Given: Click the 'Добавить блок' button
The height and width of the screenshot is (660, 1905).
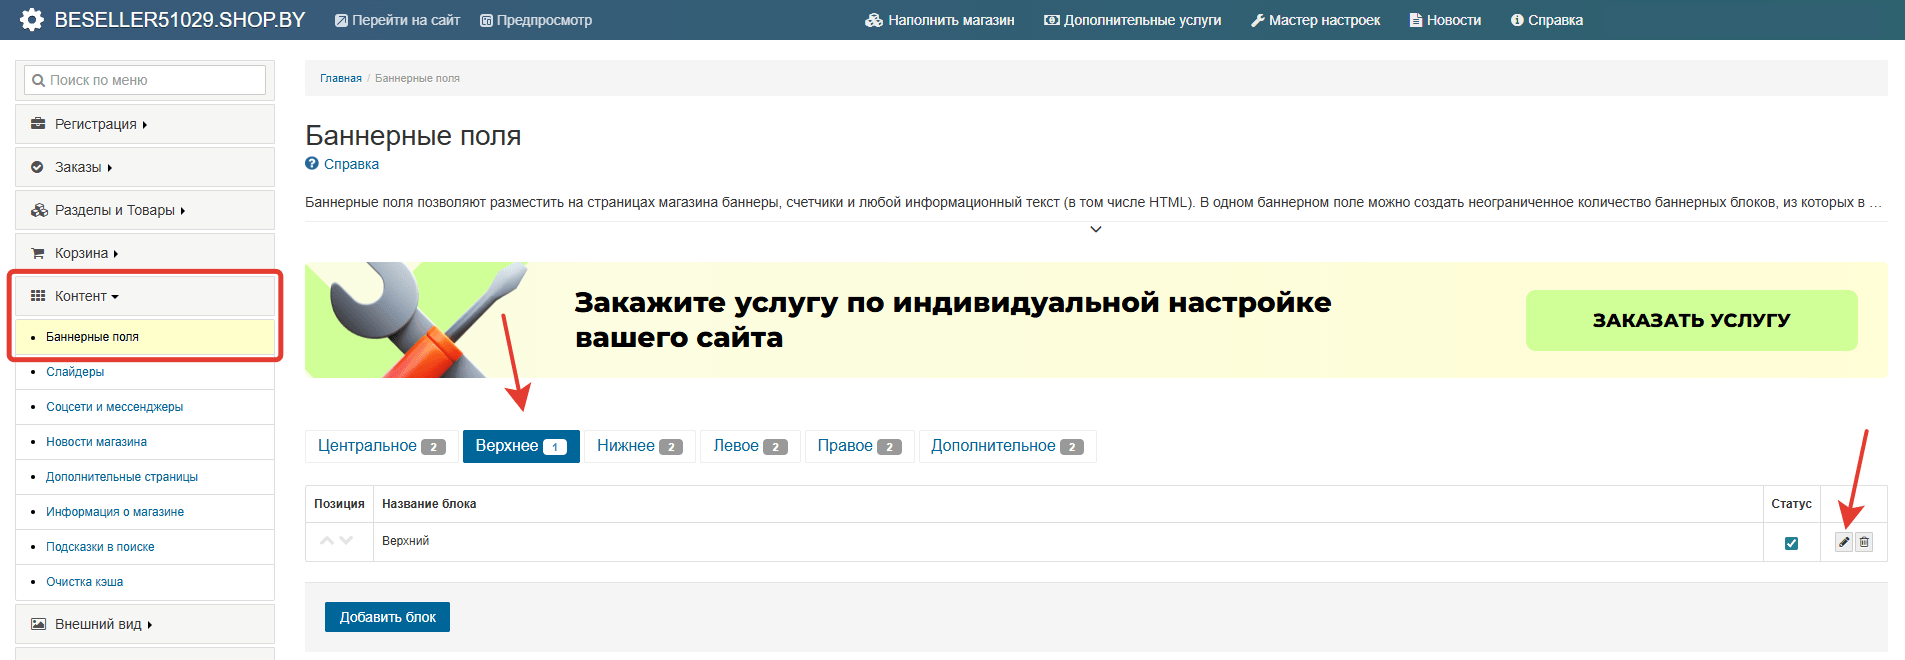Looking at the screenshot, I should click(387, 617).
